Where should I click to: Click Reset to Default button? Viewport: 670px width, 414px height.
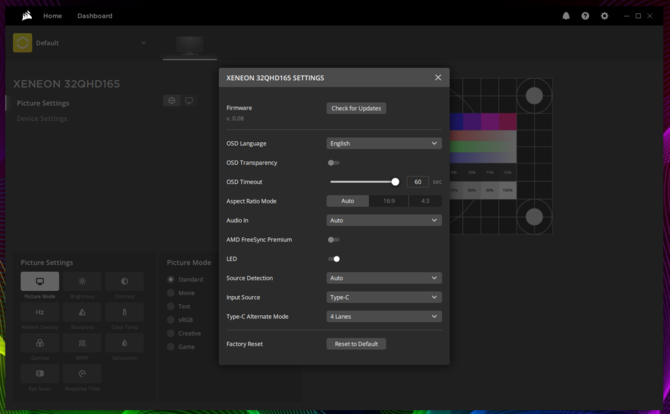356,344
